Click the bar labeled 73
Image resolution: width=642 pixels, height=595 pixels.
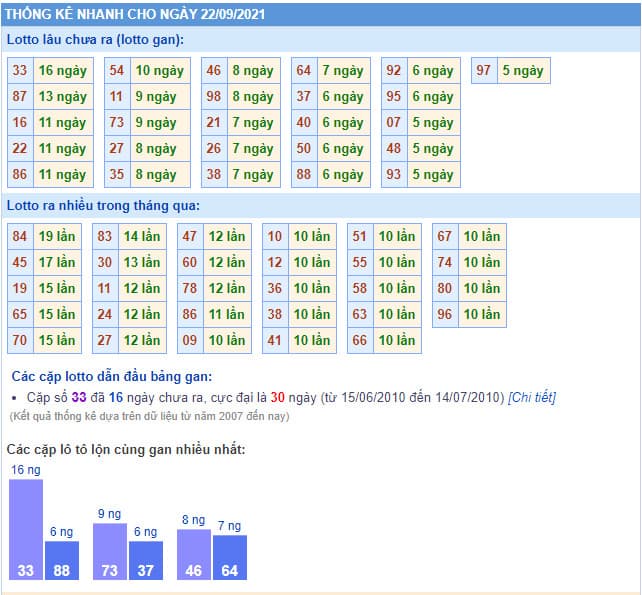[110, 552]
